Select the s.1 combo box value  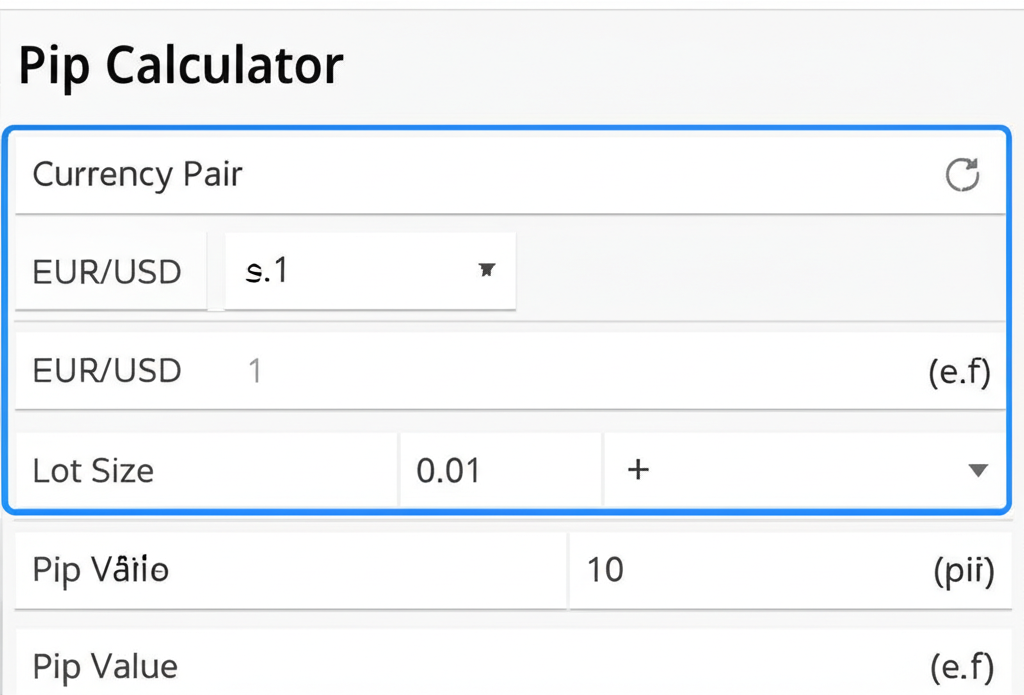pyautogui.click(x=340, y=270)
